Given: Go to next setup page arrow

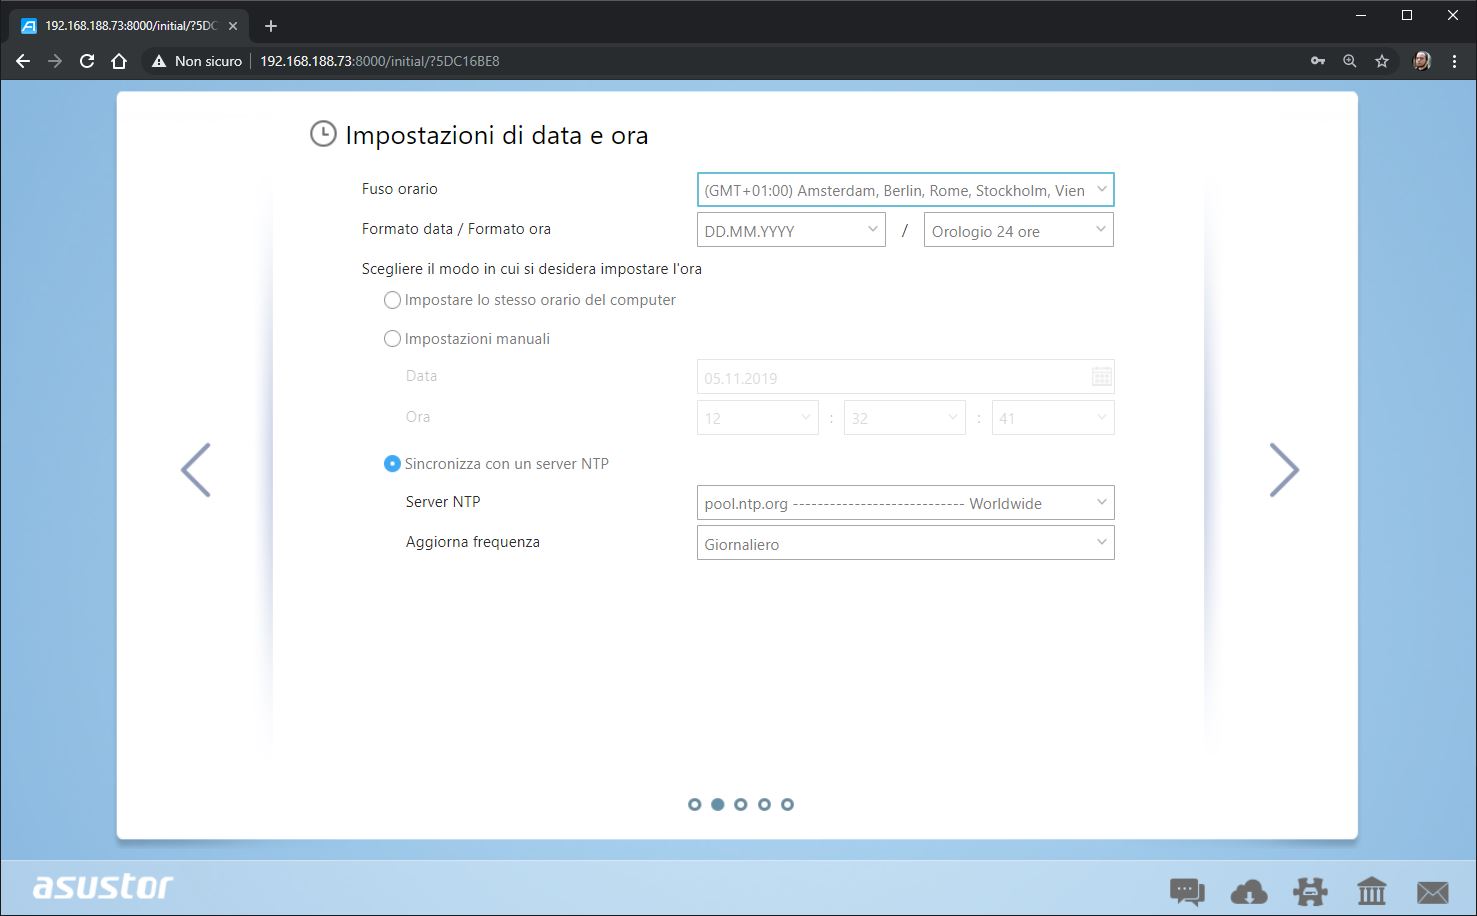Looking at the screenshot, I should click(x=1283, y=470).
